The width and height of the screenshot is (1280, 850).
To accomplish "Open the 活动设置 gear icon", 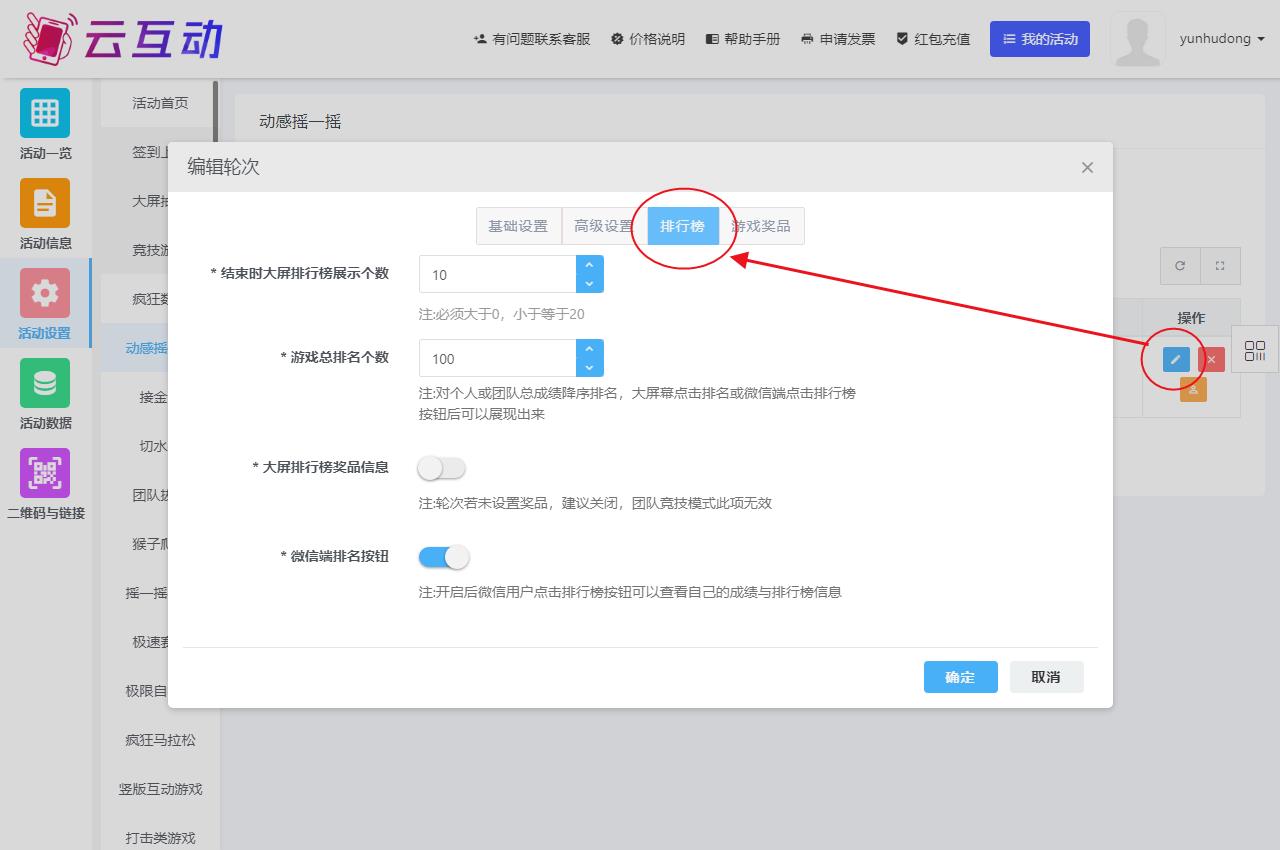I will coord(45,293).
